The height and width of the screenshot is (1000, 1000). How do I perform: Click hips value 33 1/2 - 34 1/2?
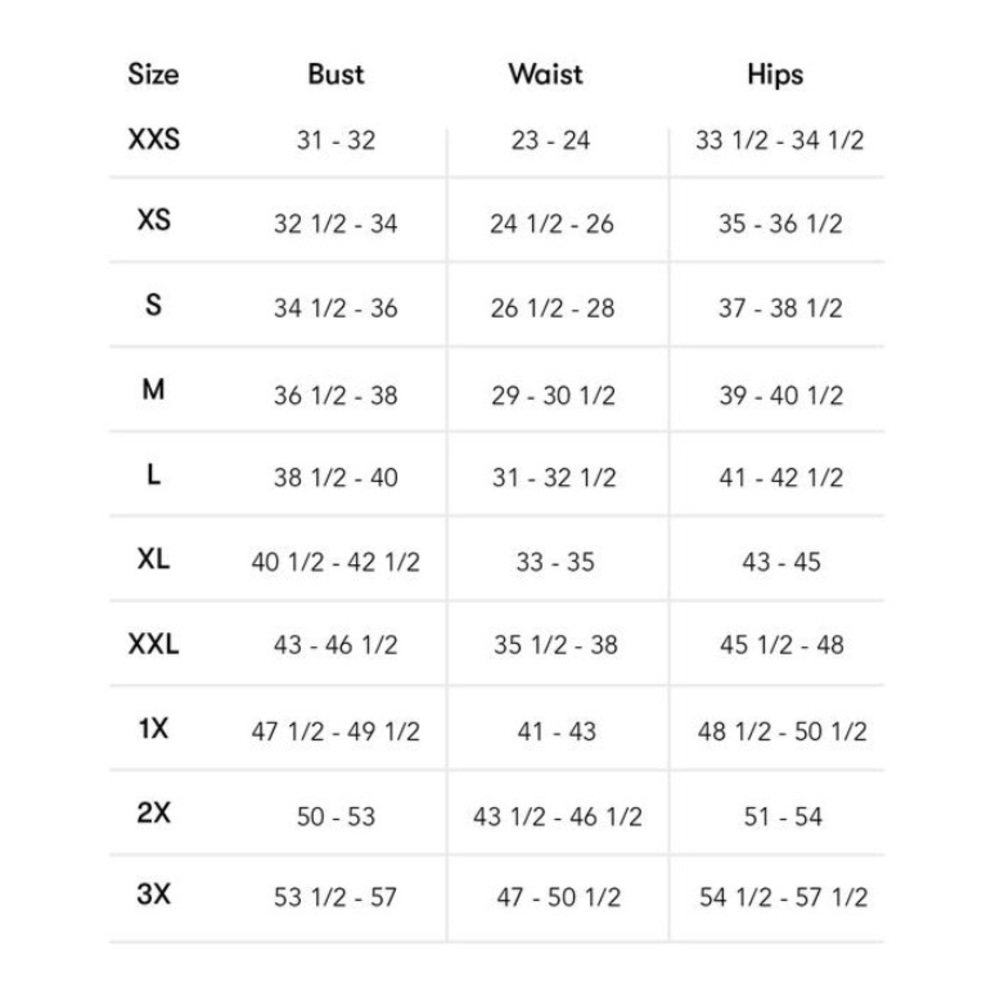[780, 140]
